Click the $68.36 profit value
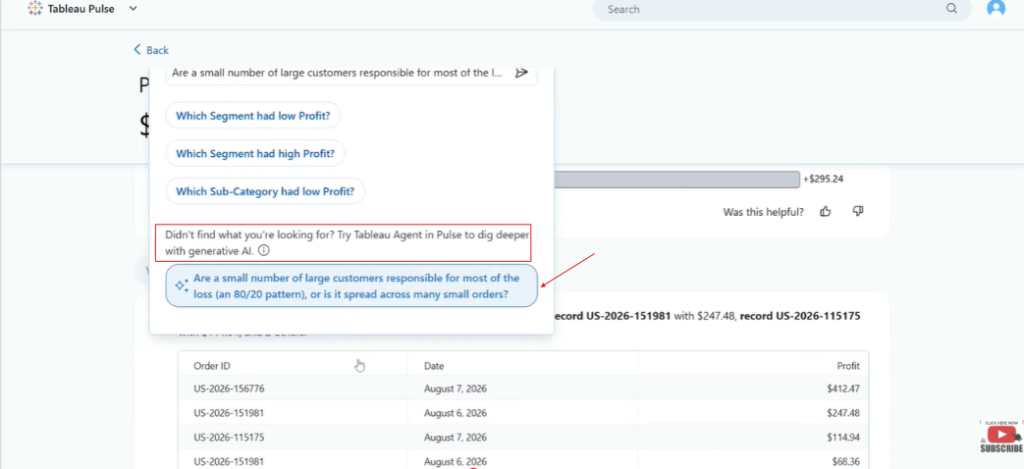This screenshot has height=469, width=1024. [x=846, y=461]
